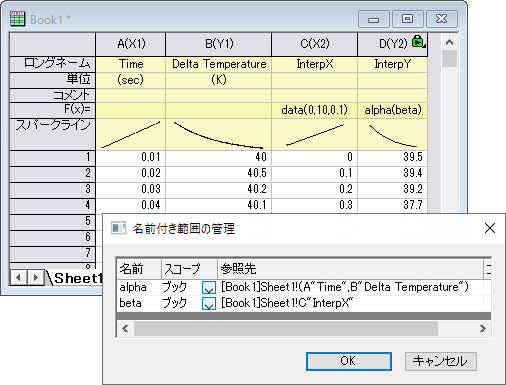Image resolution: width=506 pixels, height=385 pixels.
Task: Click the Time long name cell
Action: point(131,64)
